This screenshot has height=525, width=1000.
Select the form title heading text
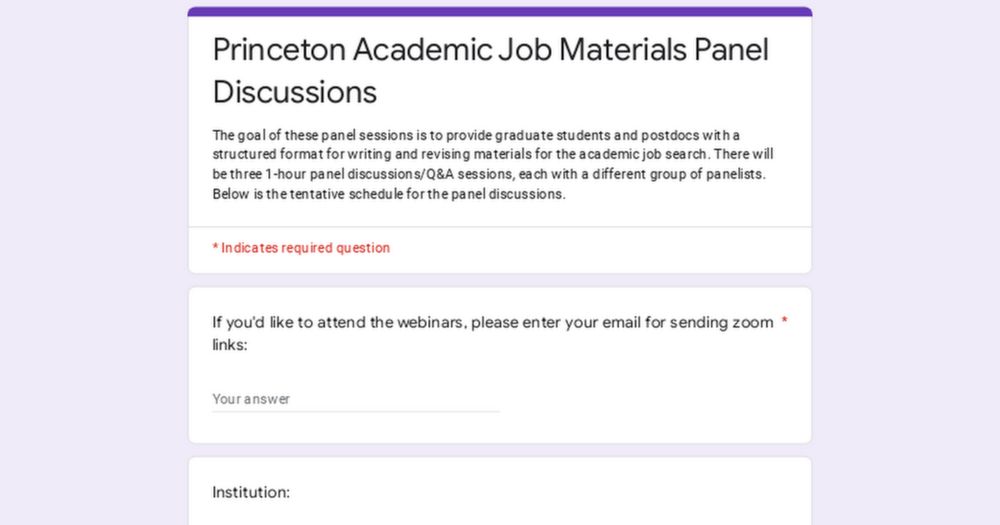(x=490, y=70)
